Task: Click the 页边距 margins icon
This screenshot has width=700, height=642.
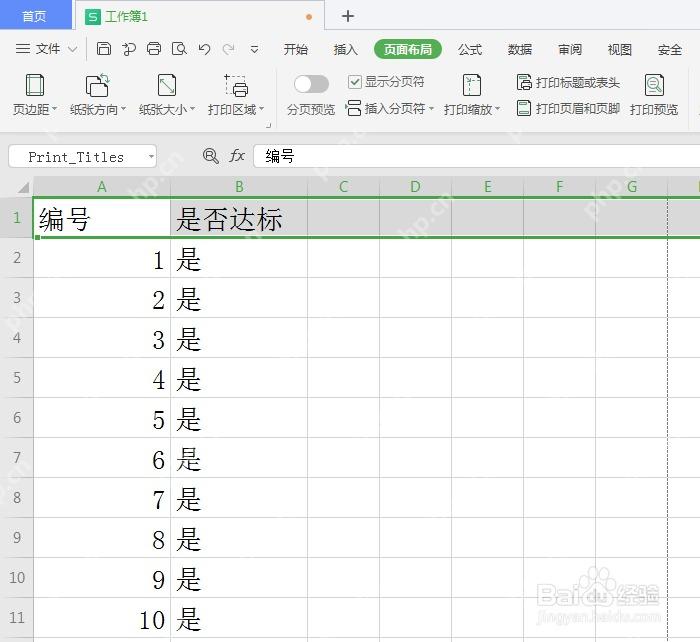Action: coord(35,85)
